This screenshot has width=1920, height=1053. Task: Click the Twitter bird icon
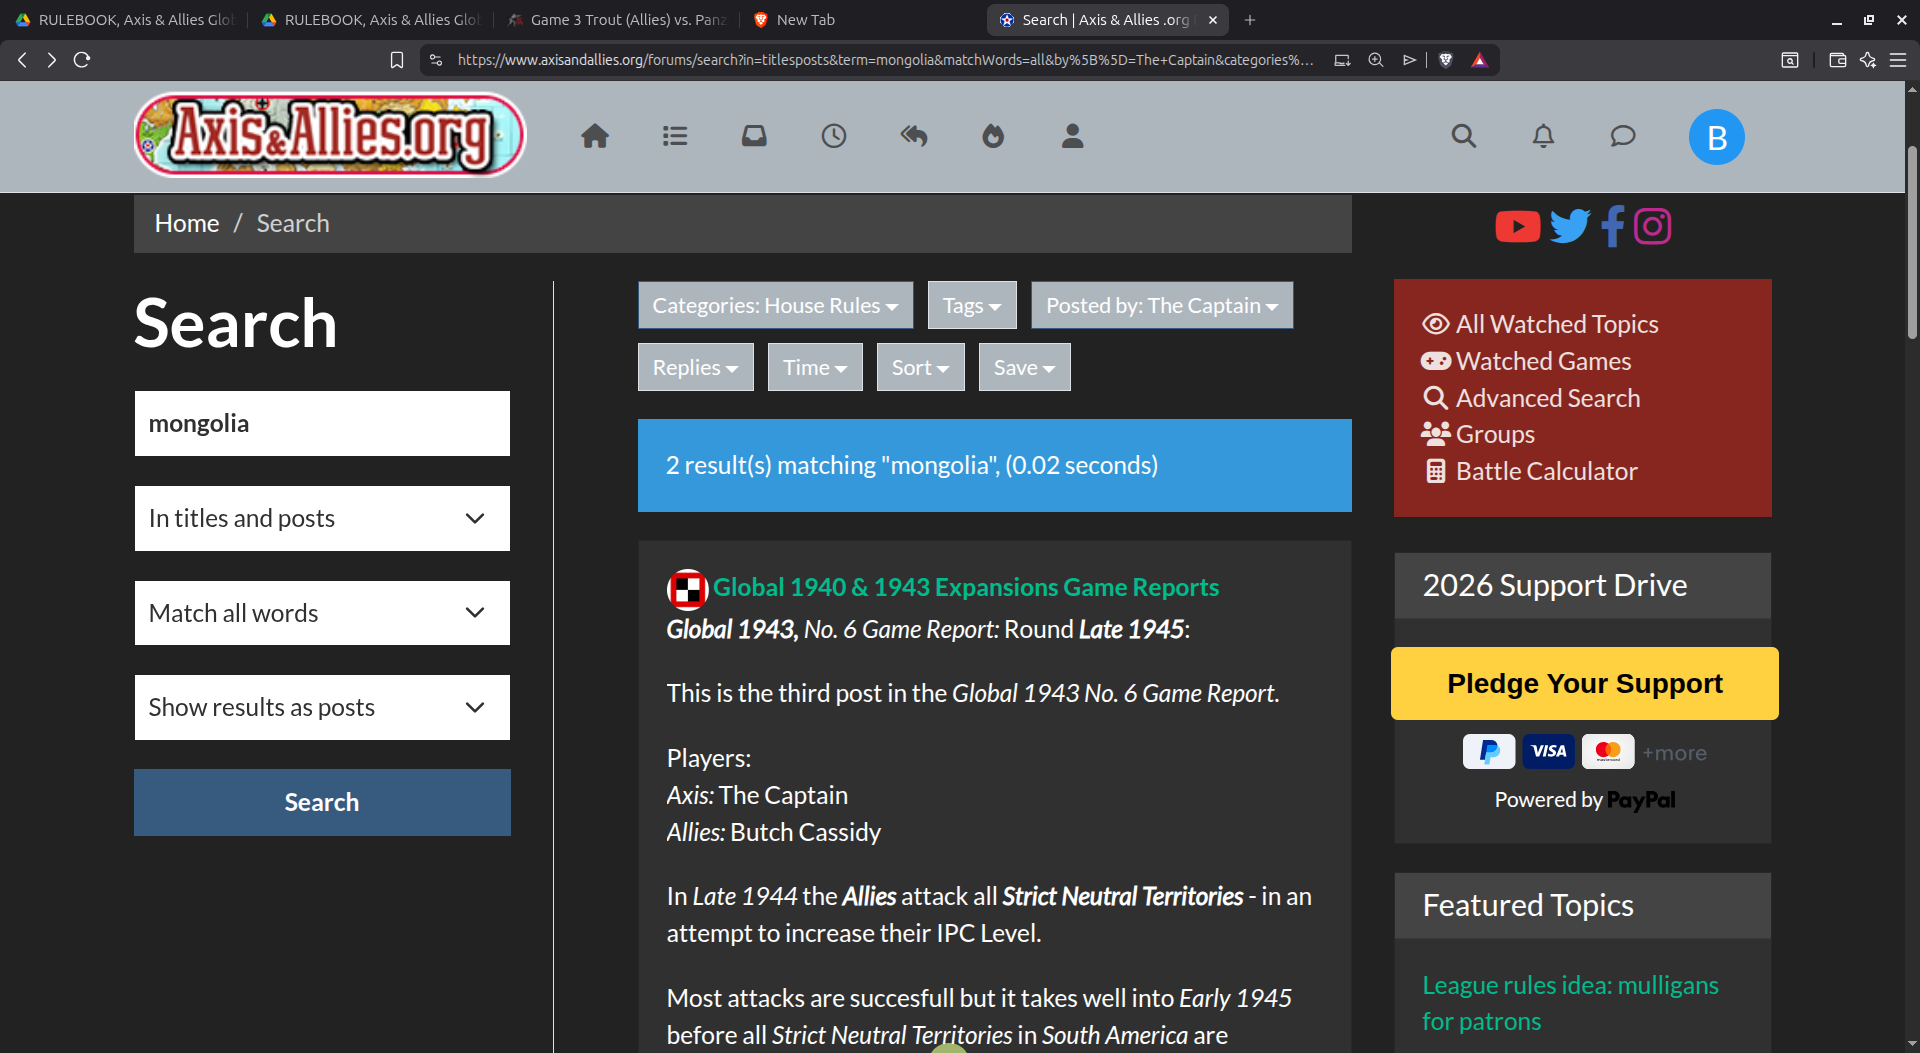click(1568, 226)
